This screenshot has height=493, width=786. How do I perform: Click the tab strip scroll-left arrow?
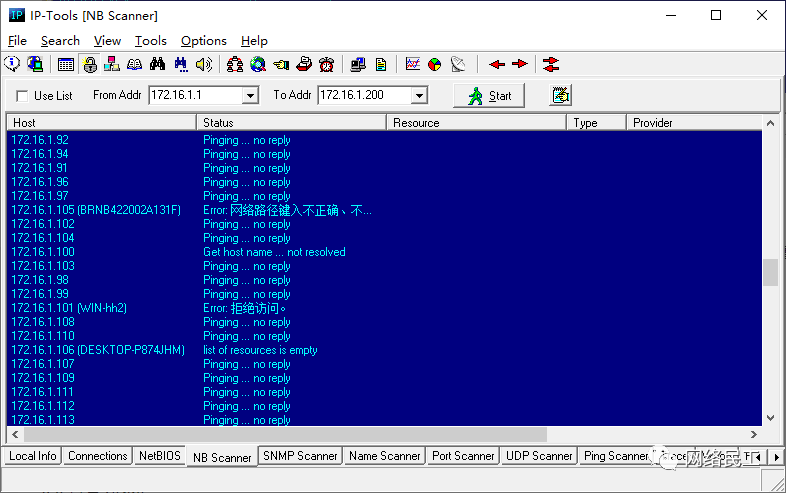pyautogui.click(x=757, y=457)
